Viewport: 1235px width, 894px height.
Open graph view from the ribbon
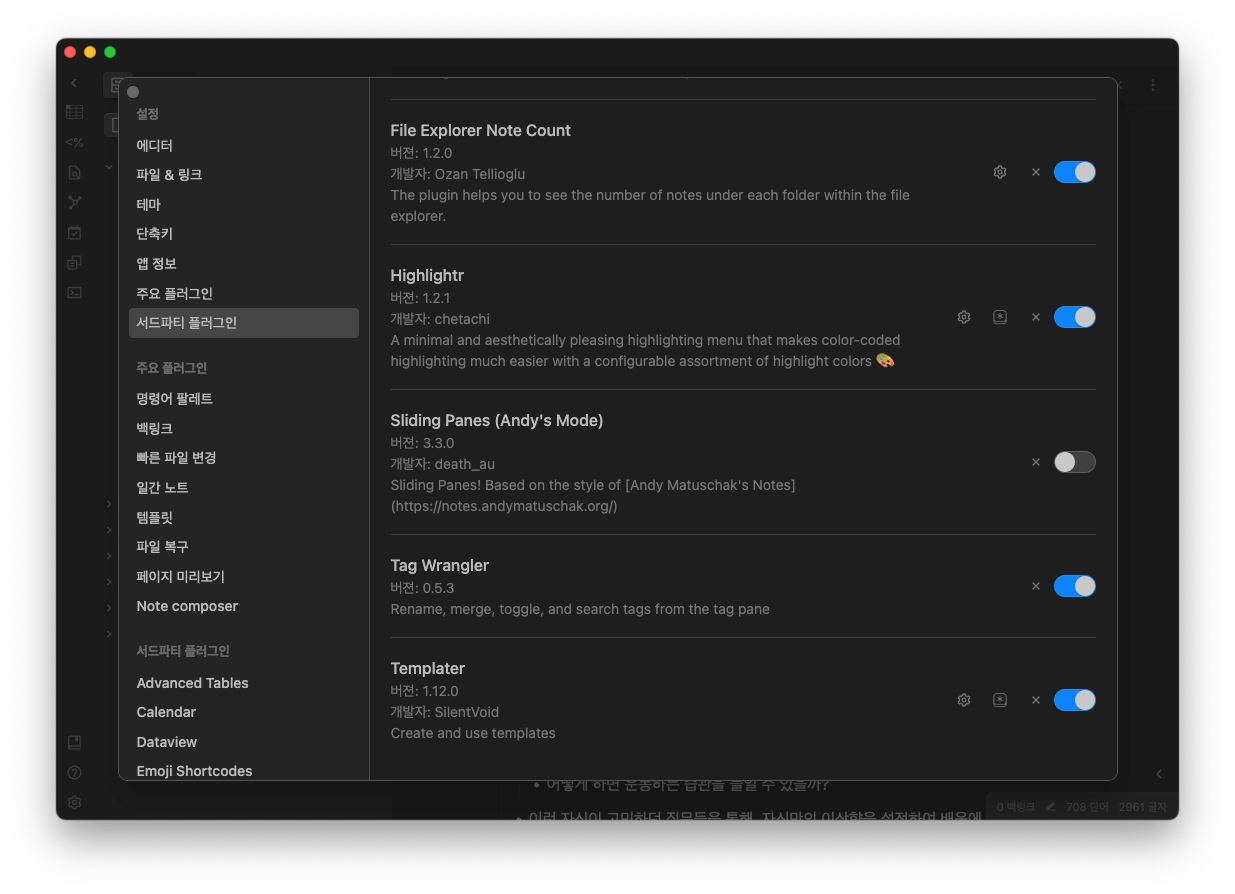point(74,202)
